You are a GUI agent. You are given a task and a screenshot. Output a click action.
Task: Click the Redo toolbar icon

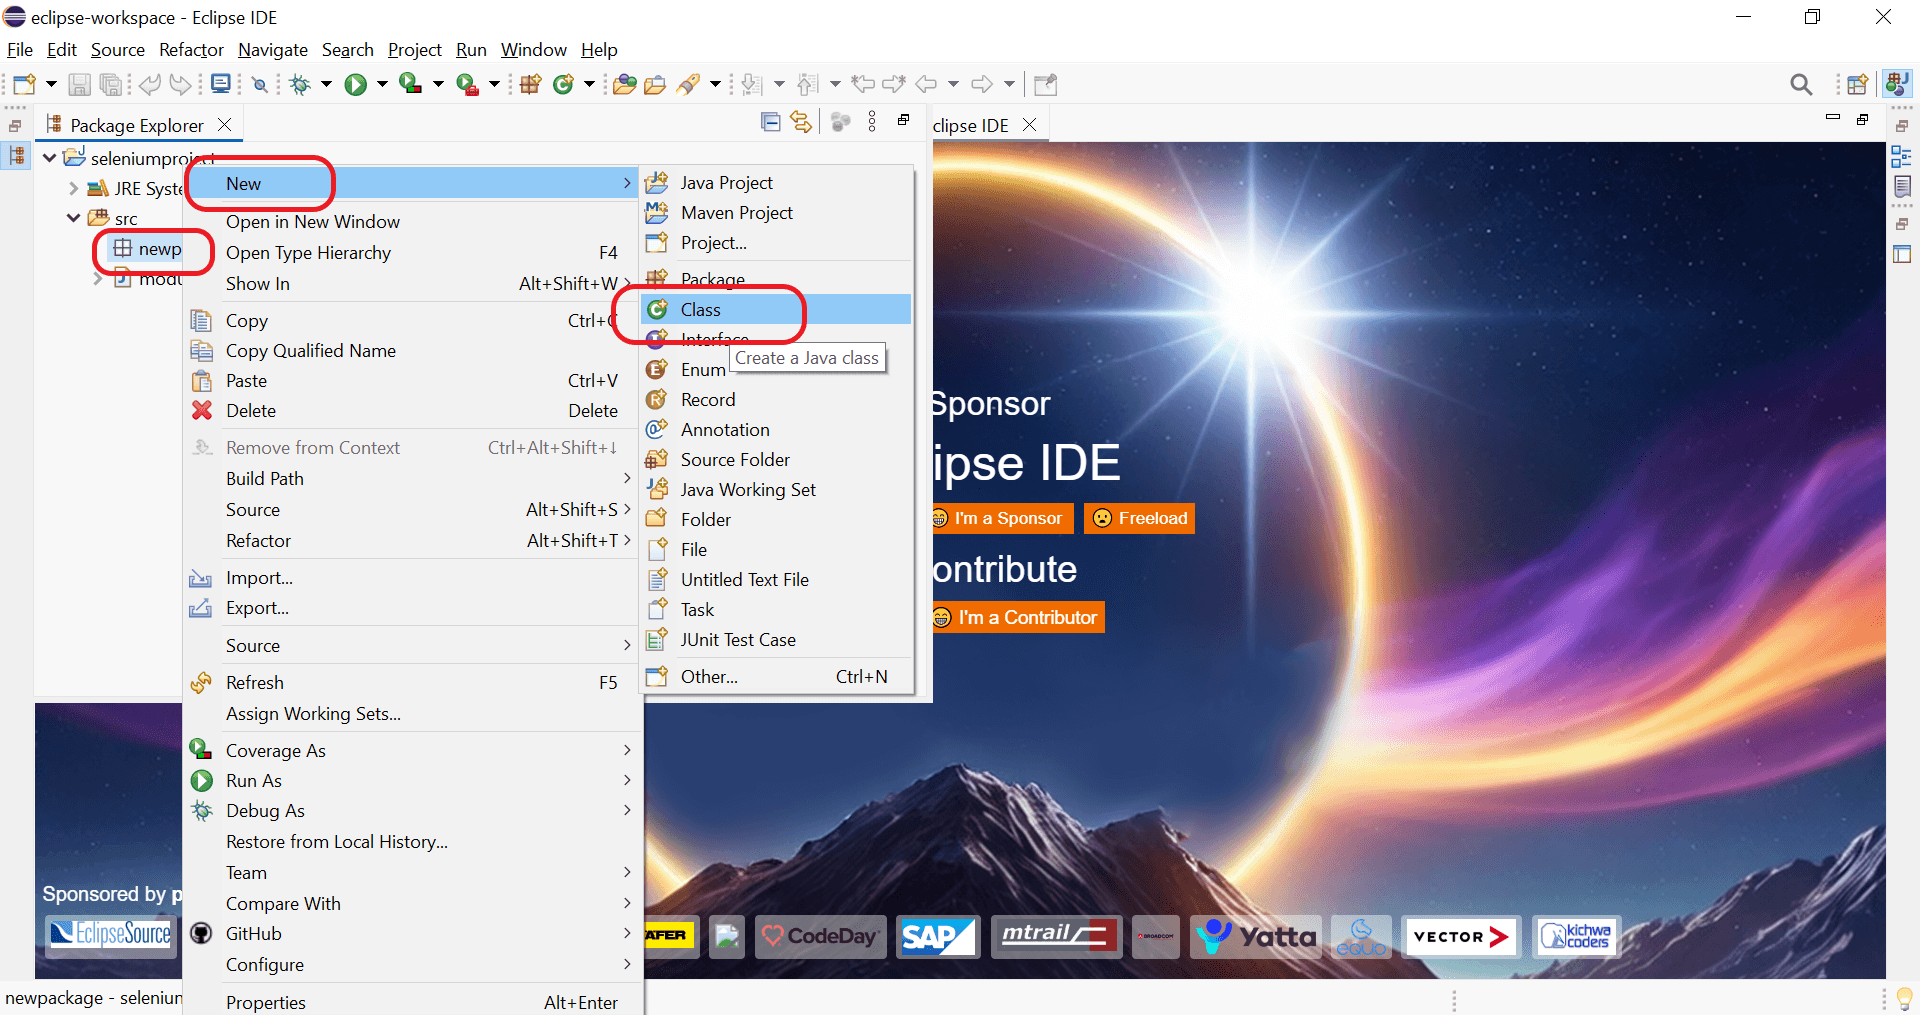180,85
